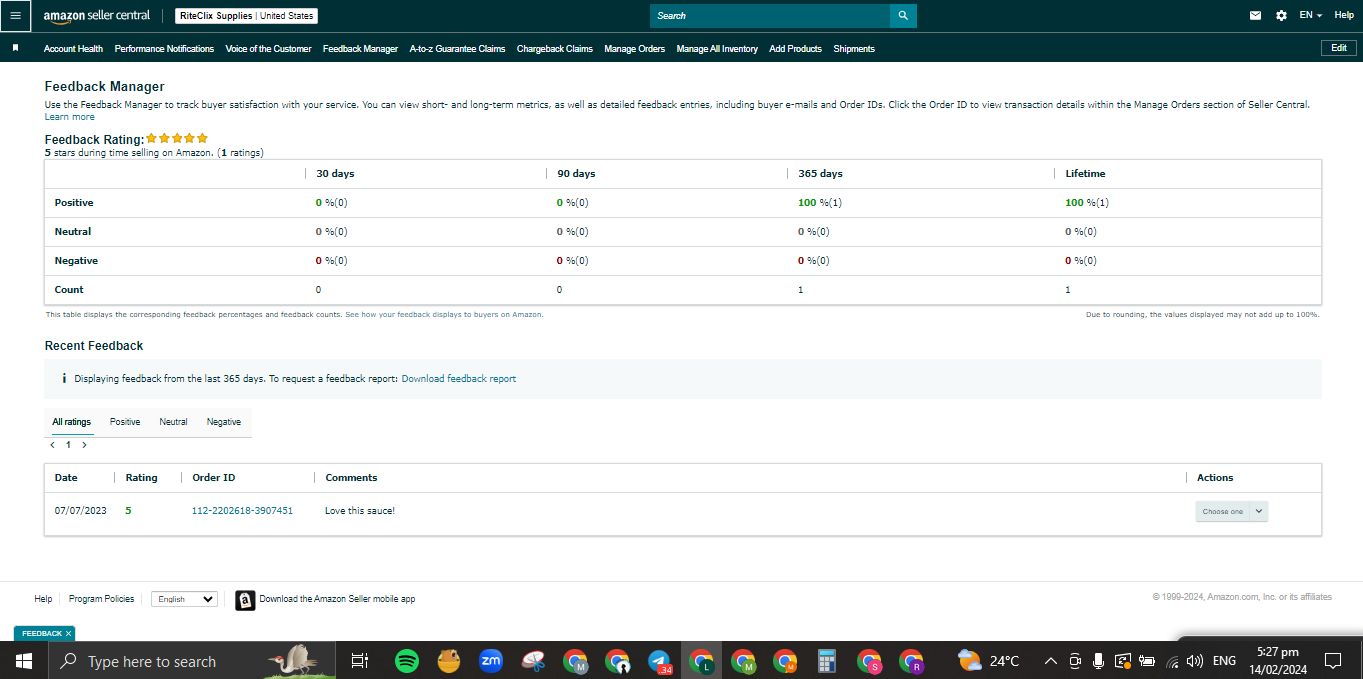Open the volume speaker icon
This screenshot has height=679, width=1363.
(1194, 661)
